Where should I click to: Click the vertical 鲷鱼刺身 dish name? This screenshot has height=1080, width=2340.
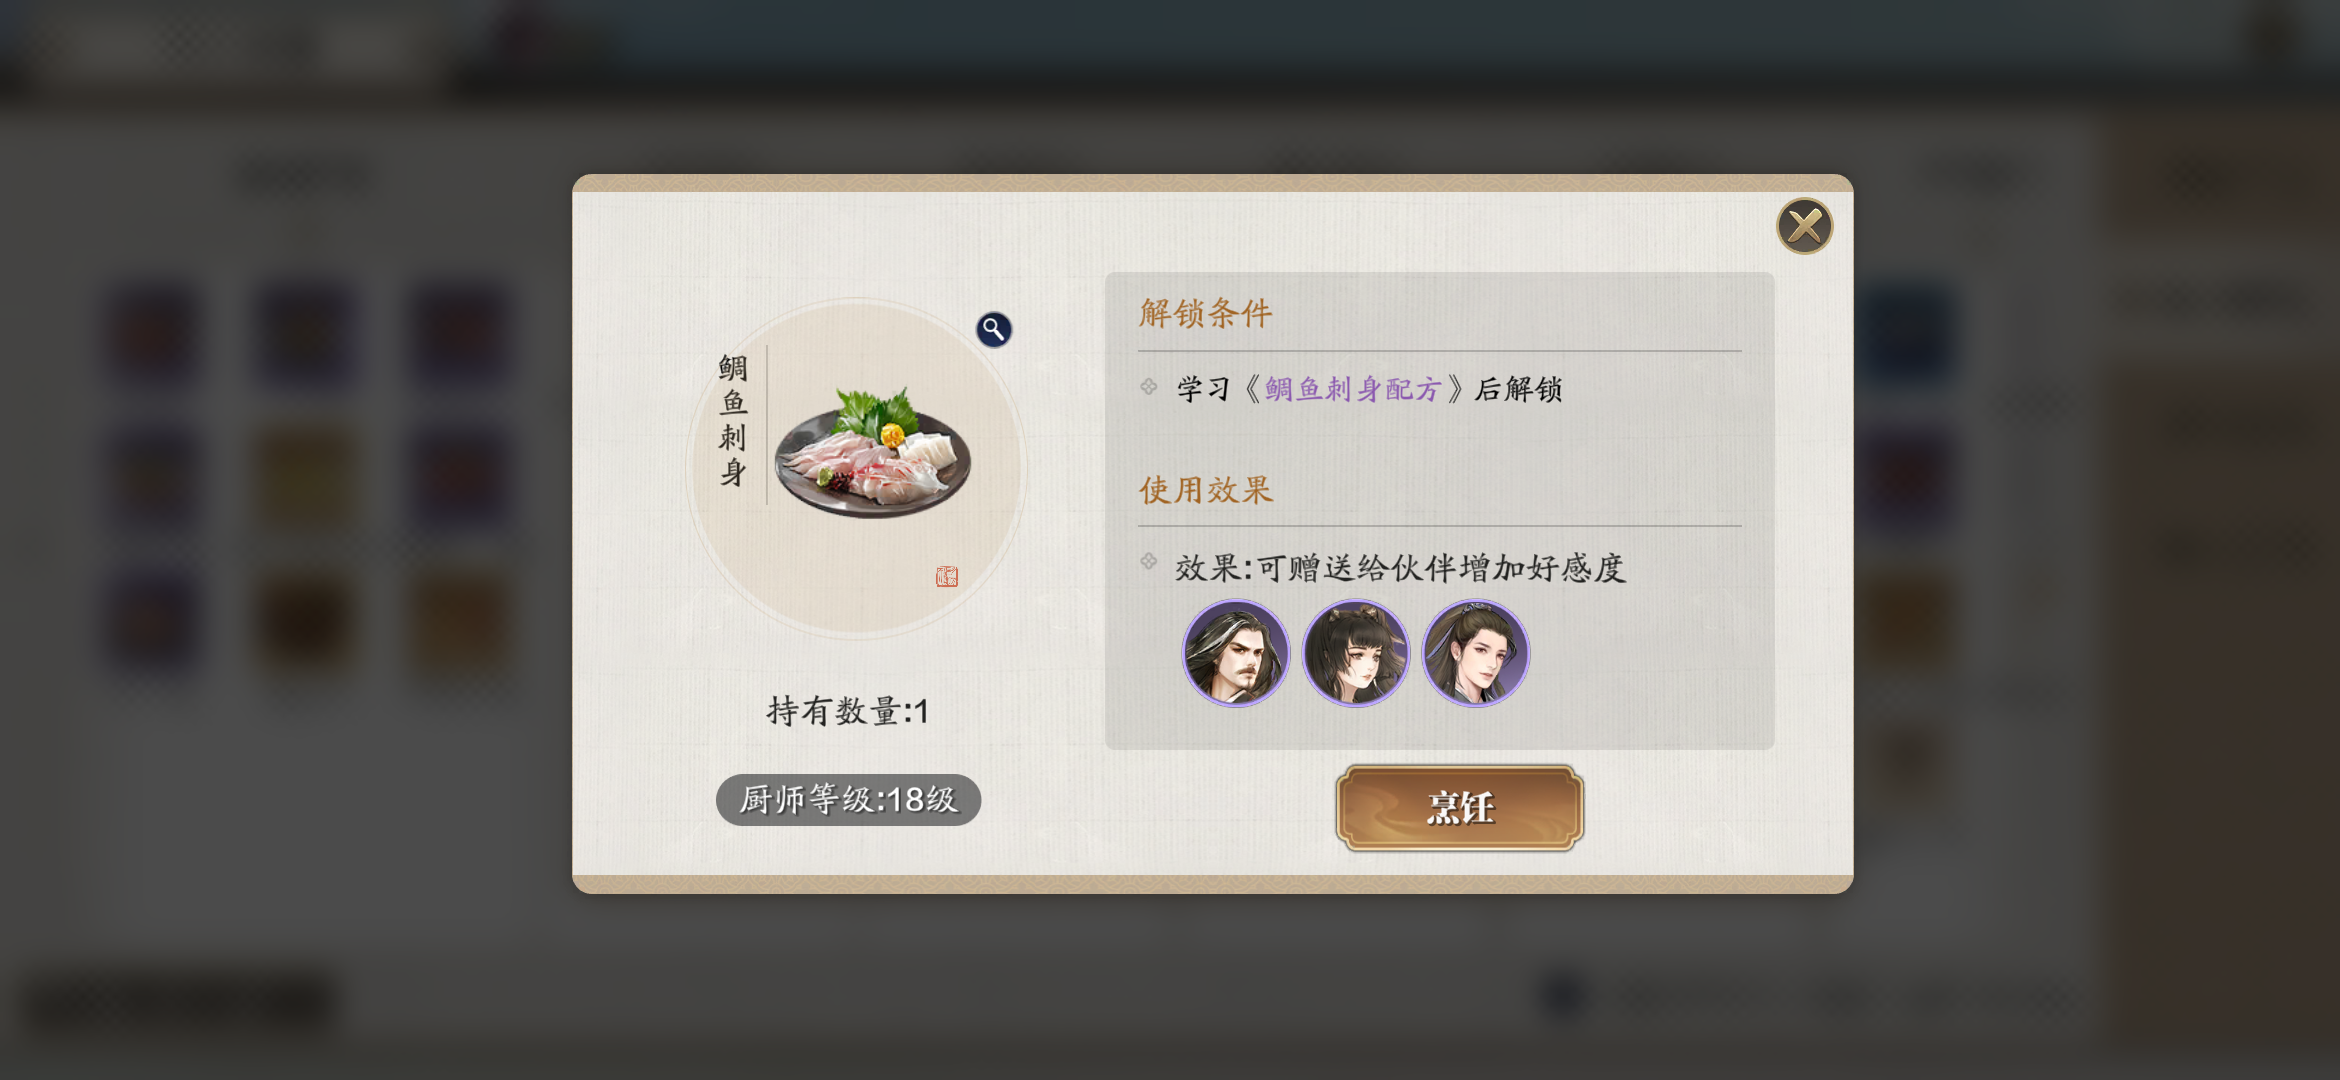tap(733, 420)
